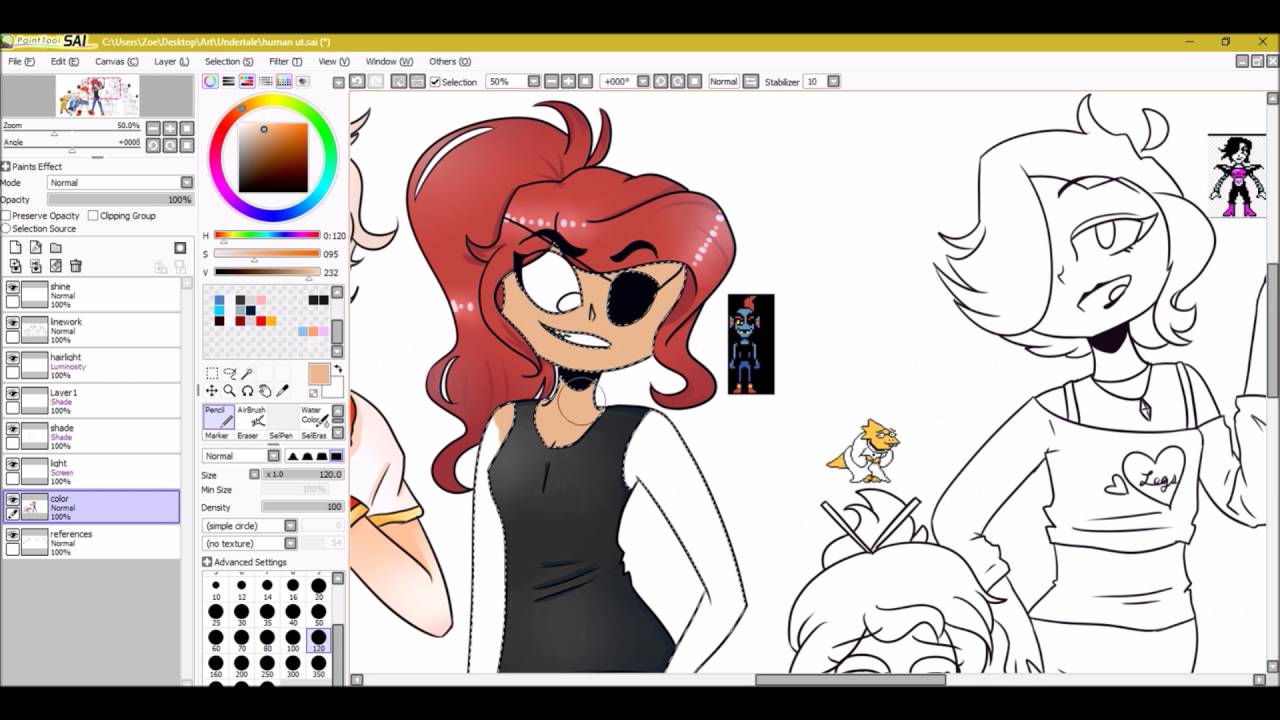
Task: Select the hand pan tool
Action: 265,391
